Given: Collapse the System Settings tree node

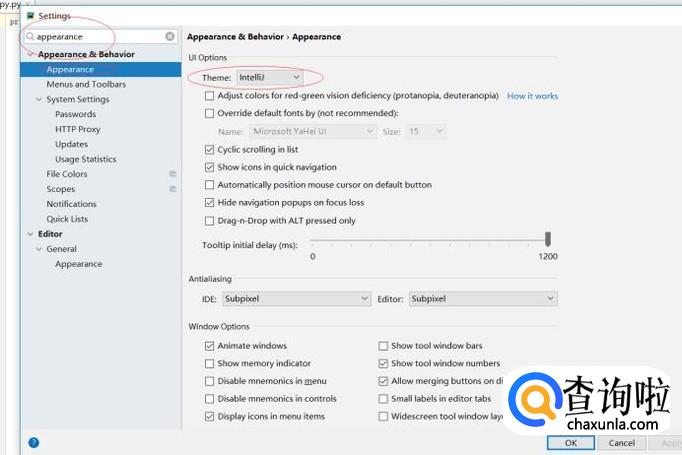Looking at the screenshot, I should 40,99.
